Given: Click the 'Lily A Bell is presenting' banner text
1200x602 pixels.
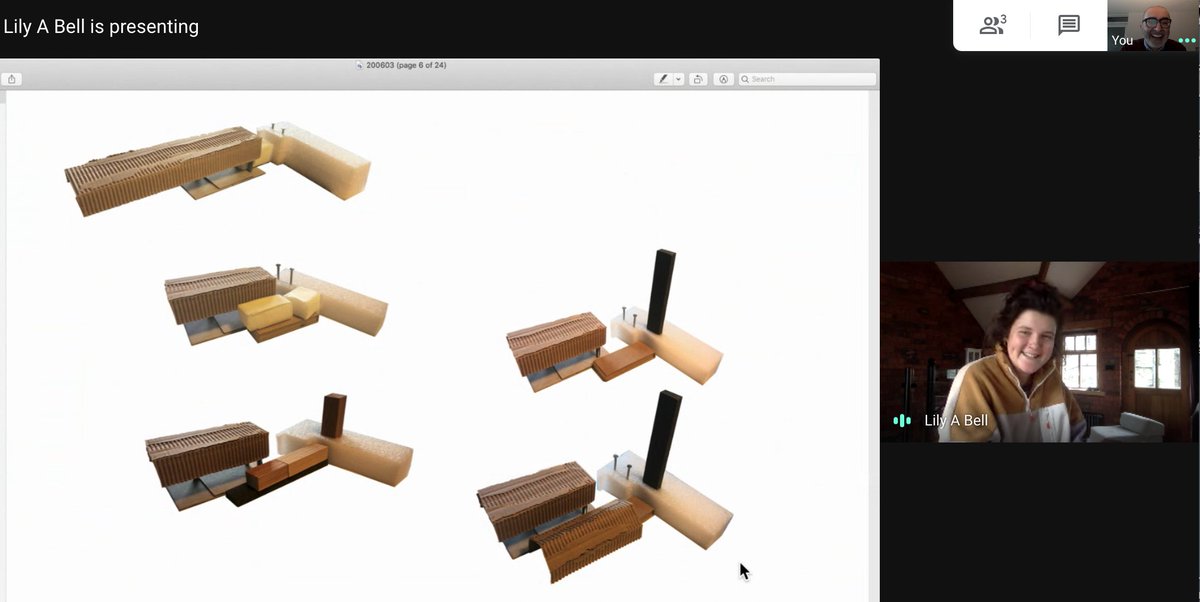Looking at the screenshot, I should point(101,27).
